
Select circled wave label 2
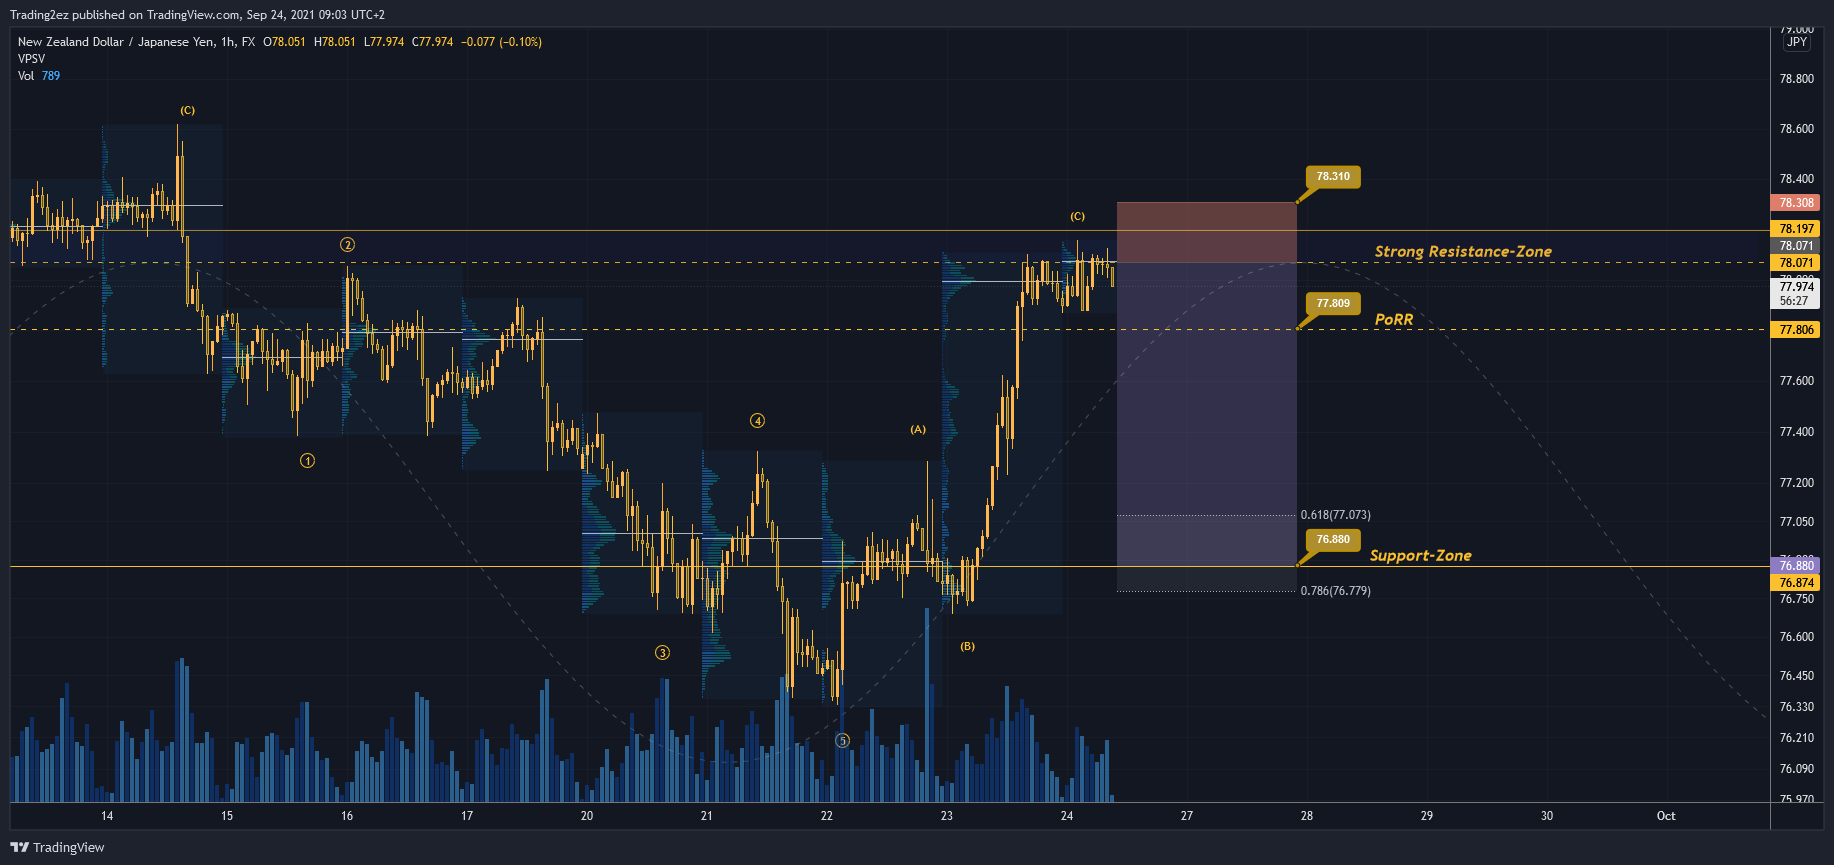[347, 245]
